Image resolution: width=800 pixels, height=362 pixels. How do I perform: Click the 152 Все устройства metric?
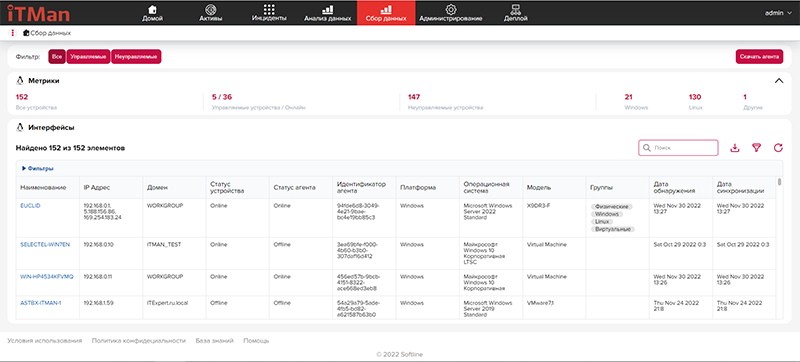click(x=37, y=101)
